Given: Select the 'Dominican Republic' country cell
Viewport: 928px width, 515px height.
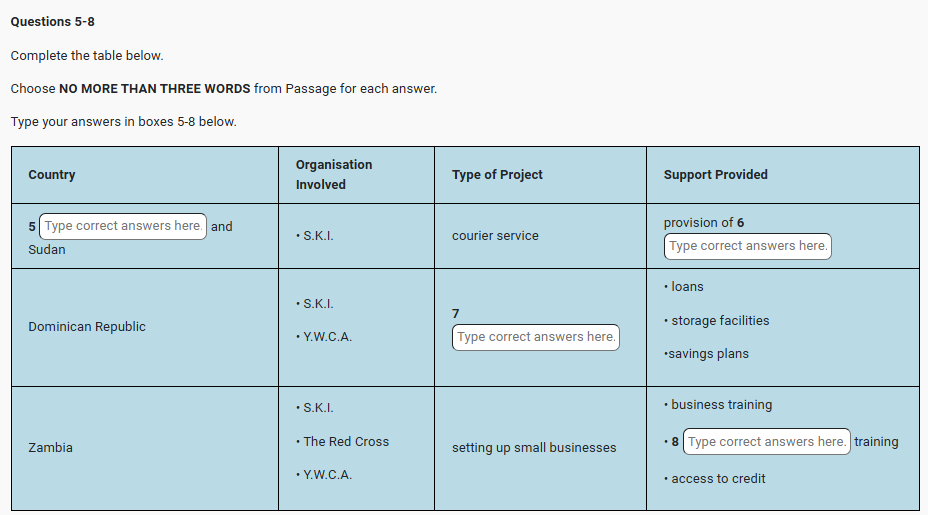Looking at the screenshot, I should [87, 327].
